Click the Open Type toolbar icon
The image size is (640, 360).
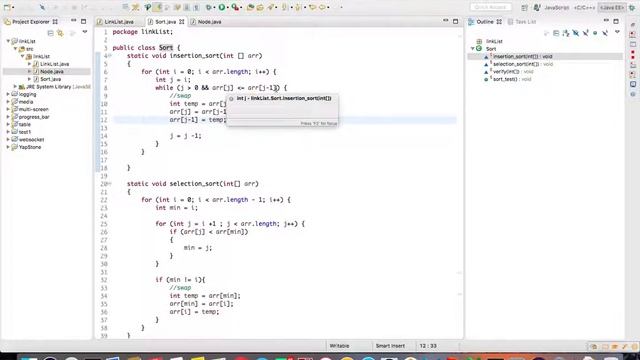(250, 7)
